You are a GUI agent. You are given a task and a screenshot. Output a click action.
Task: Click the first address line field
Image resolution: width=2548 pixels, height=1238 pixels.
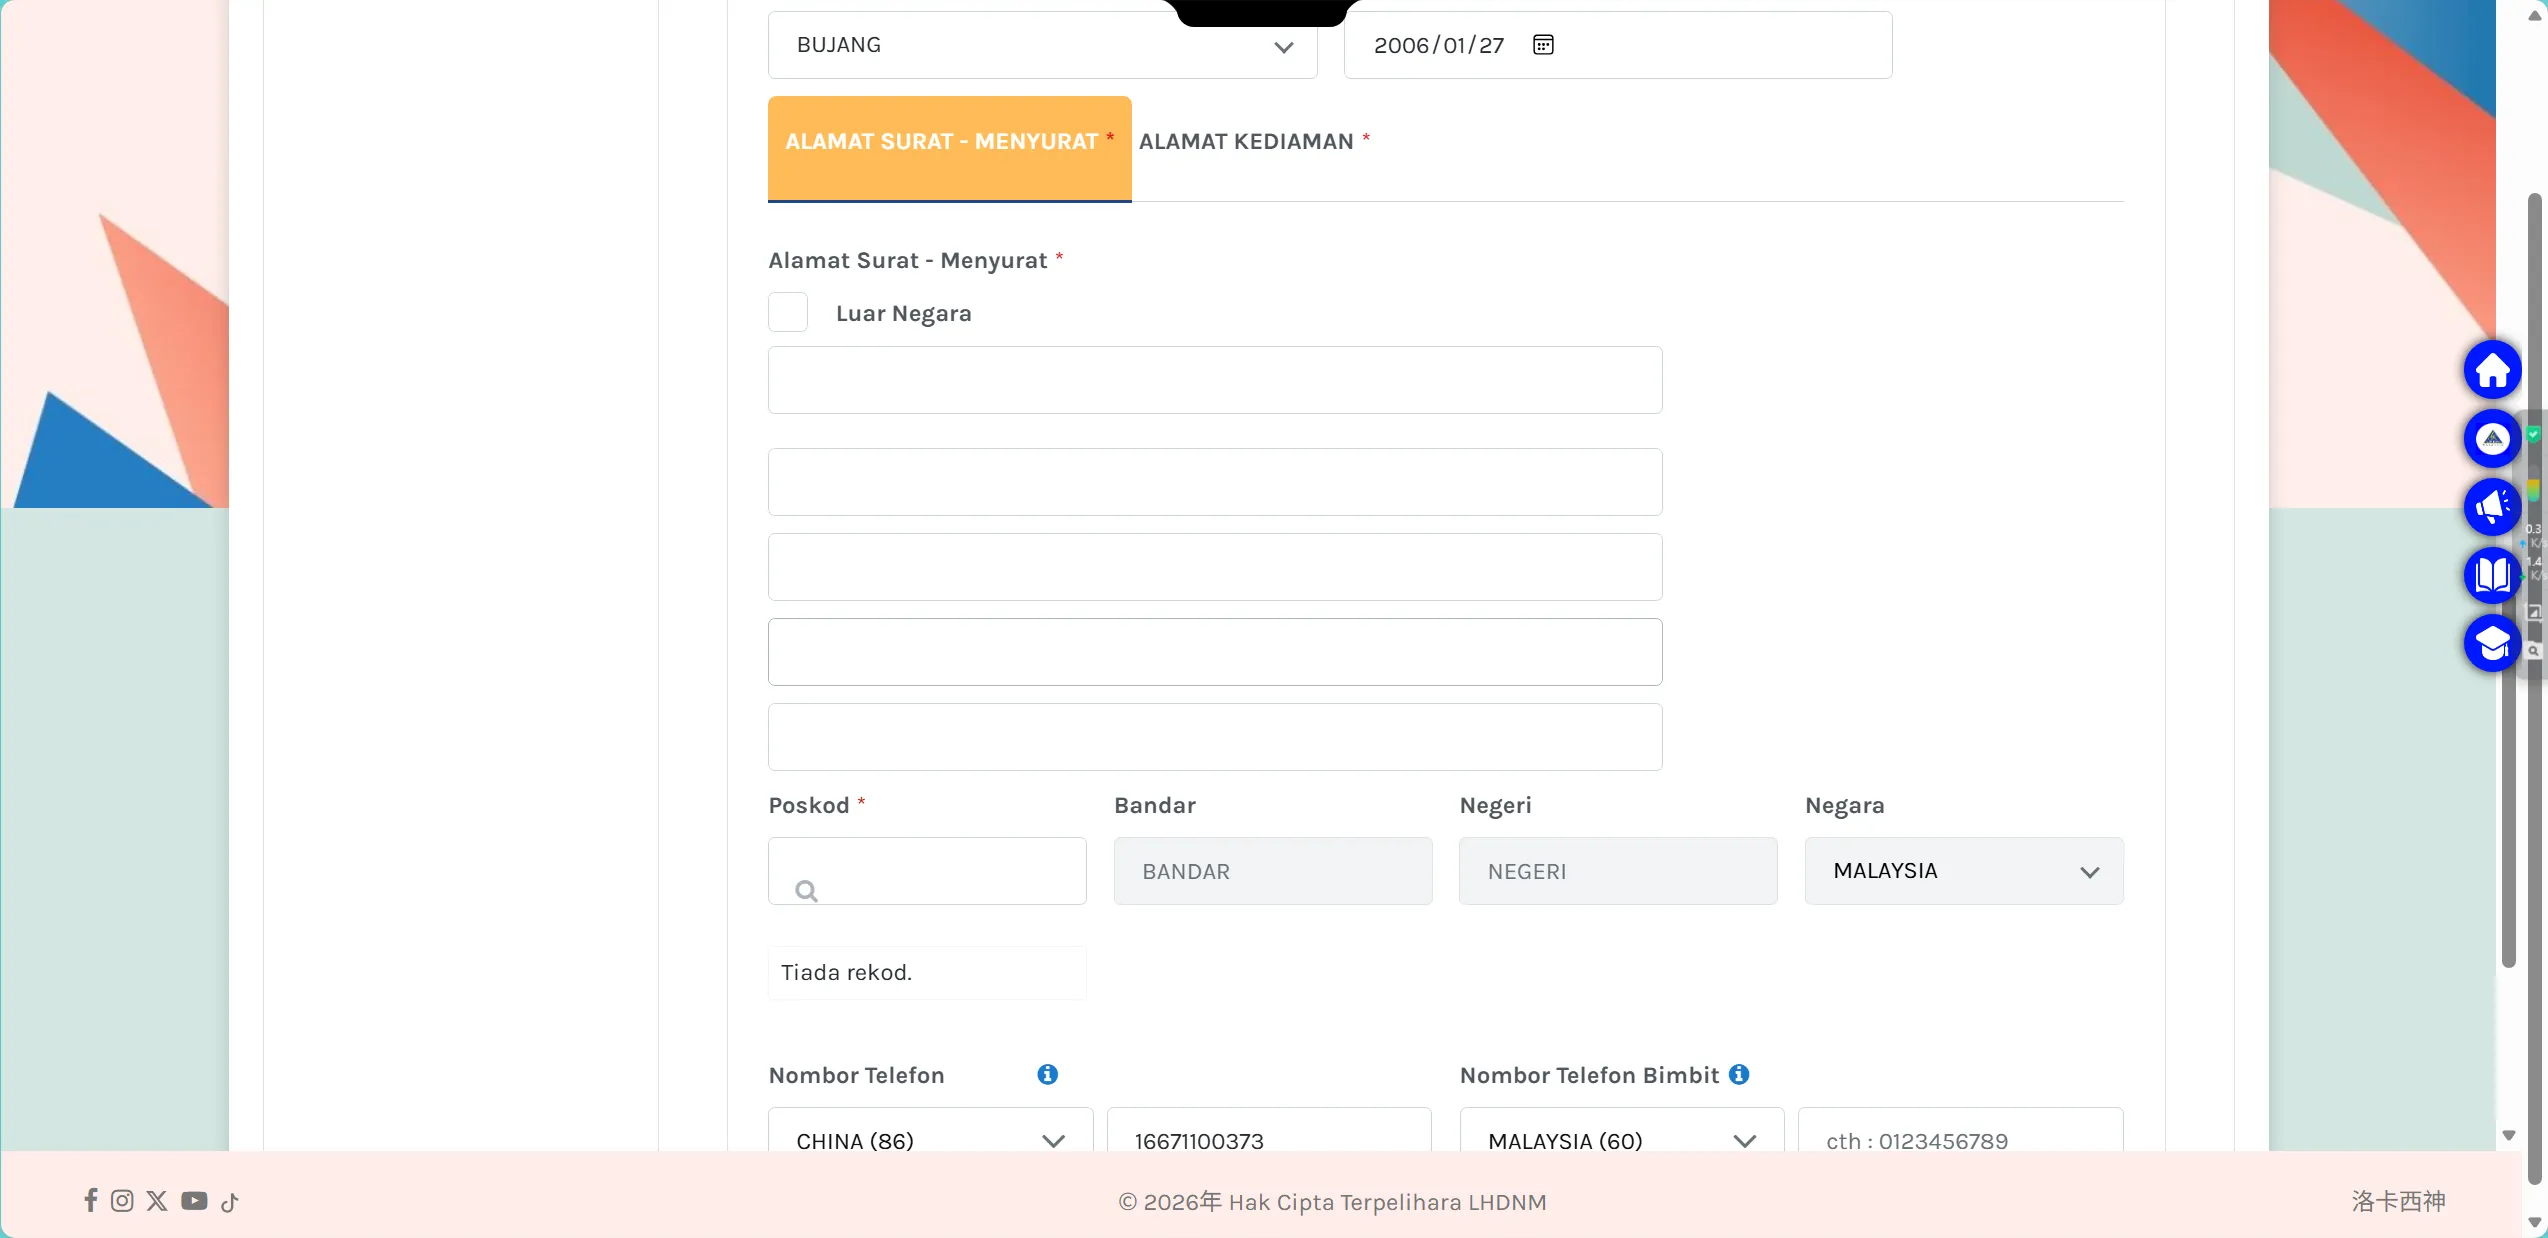click(1215, 380)
